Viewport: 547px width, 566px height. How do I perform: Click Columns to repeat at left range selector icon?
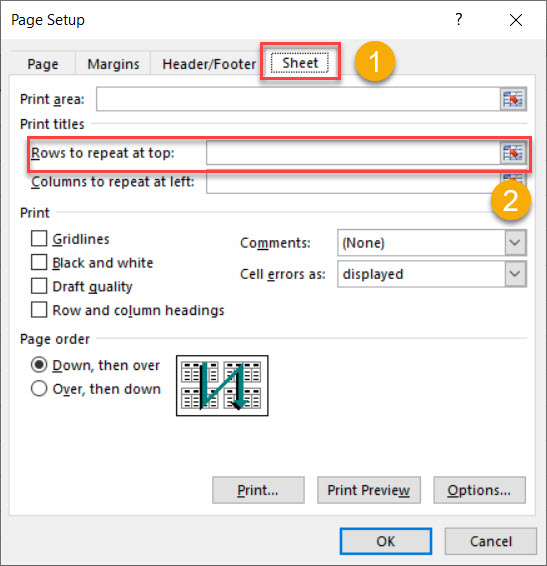point(513,178)
